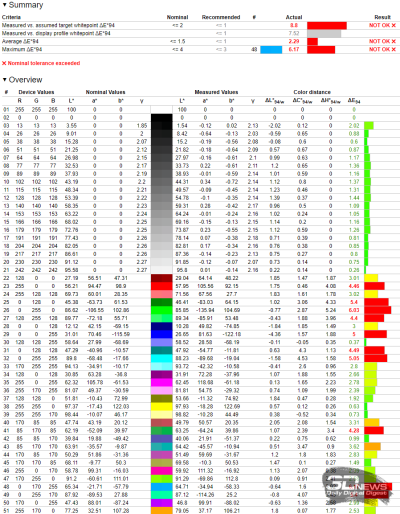Collapse the Summary section
The image size is (400, 514).
click(4, 5)
